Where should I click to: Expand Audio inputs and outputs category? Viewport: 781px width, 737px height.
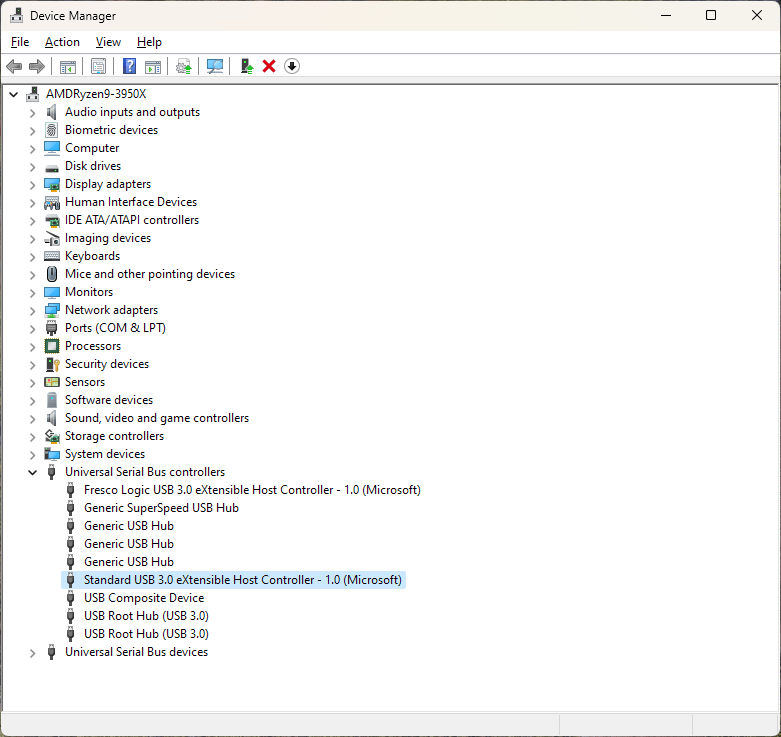(x=32, y=113)
